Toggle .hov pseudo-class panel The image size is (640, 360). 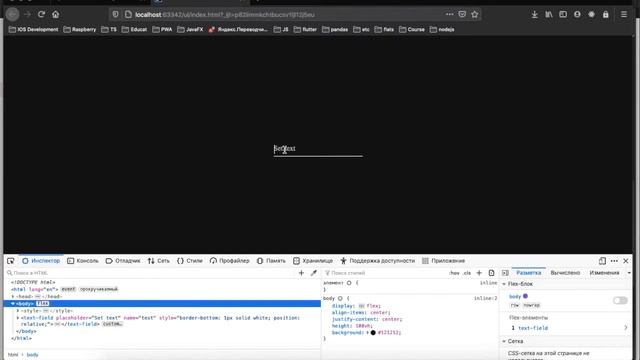(454, 273)
